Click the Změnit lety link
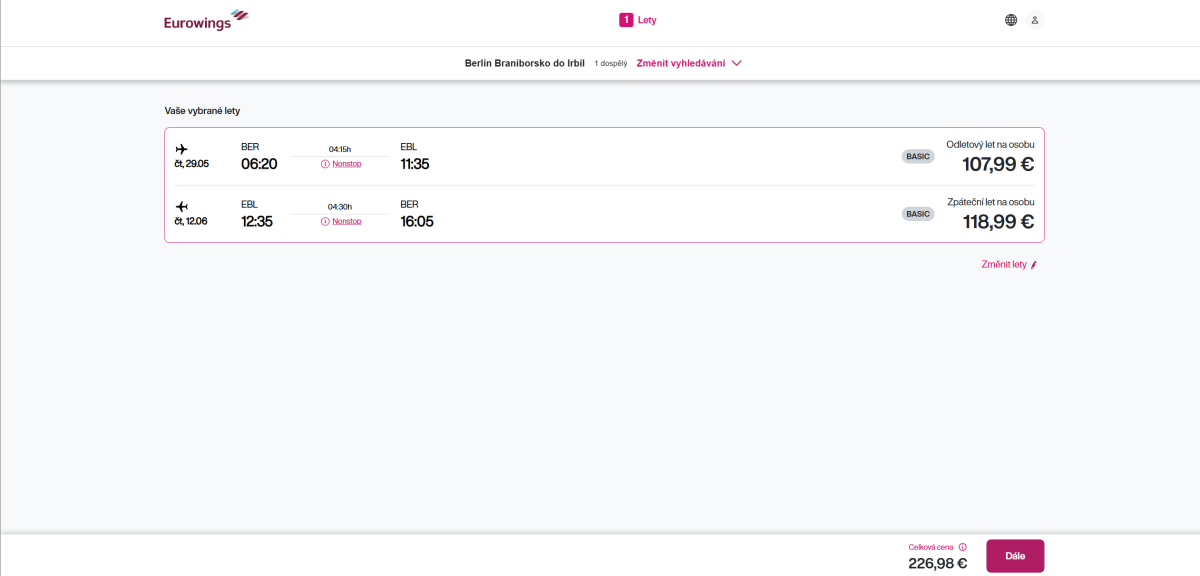Image resolution: width=1200 pixels, height=576 pixels. coord(1004,265)
